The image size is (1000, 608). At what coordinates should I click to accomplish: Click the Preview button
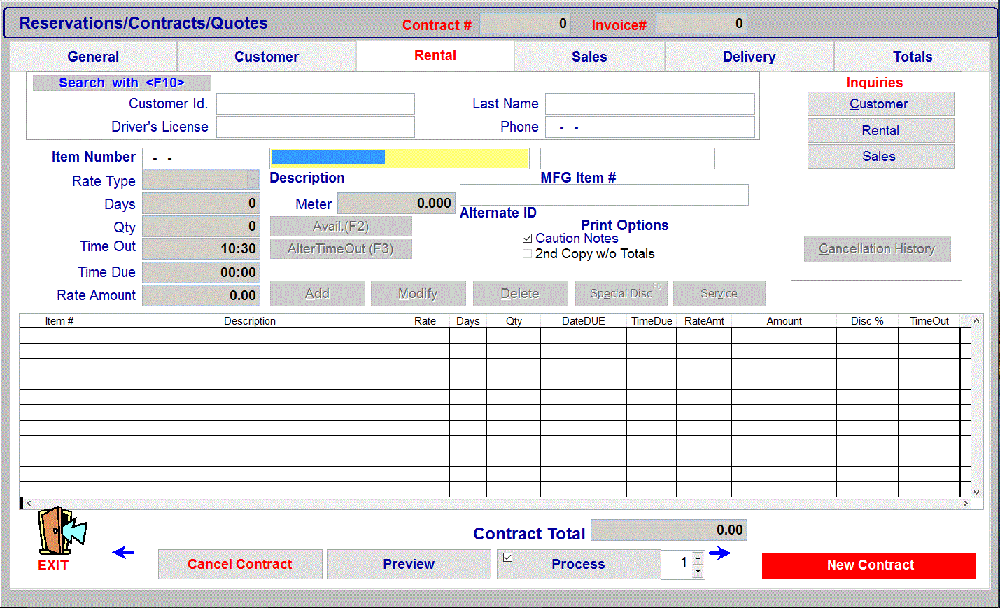[408, 564]
